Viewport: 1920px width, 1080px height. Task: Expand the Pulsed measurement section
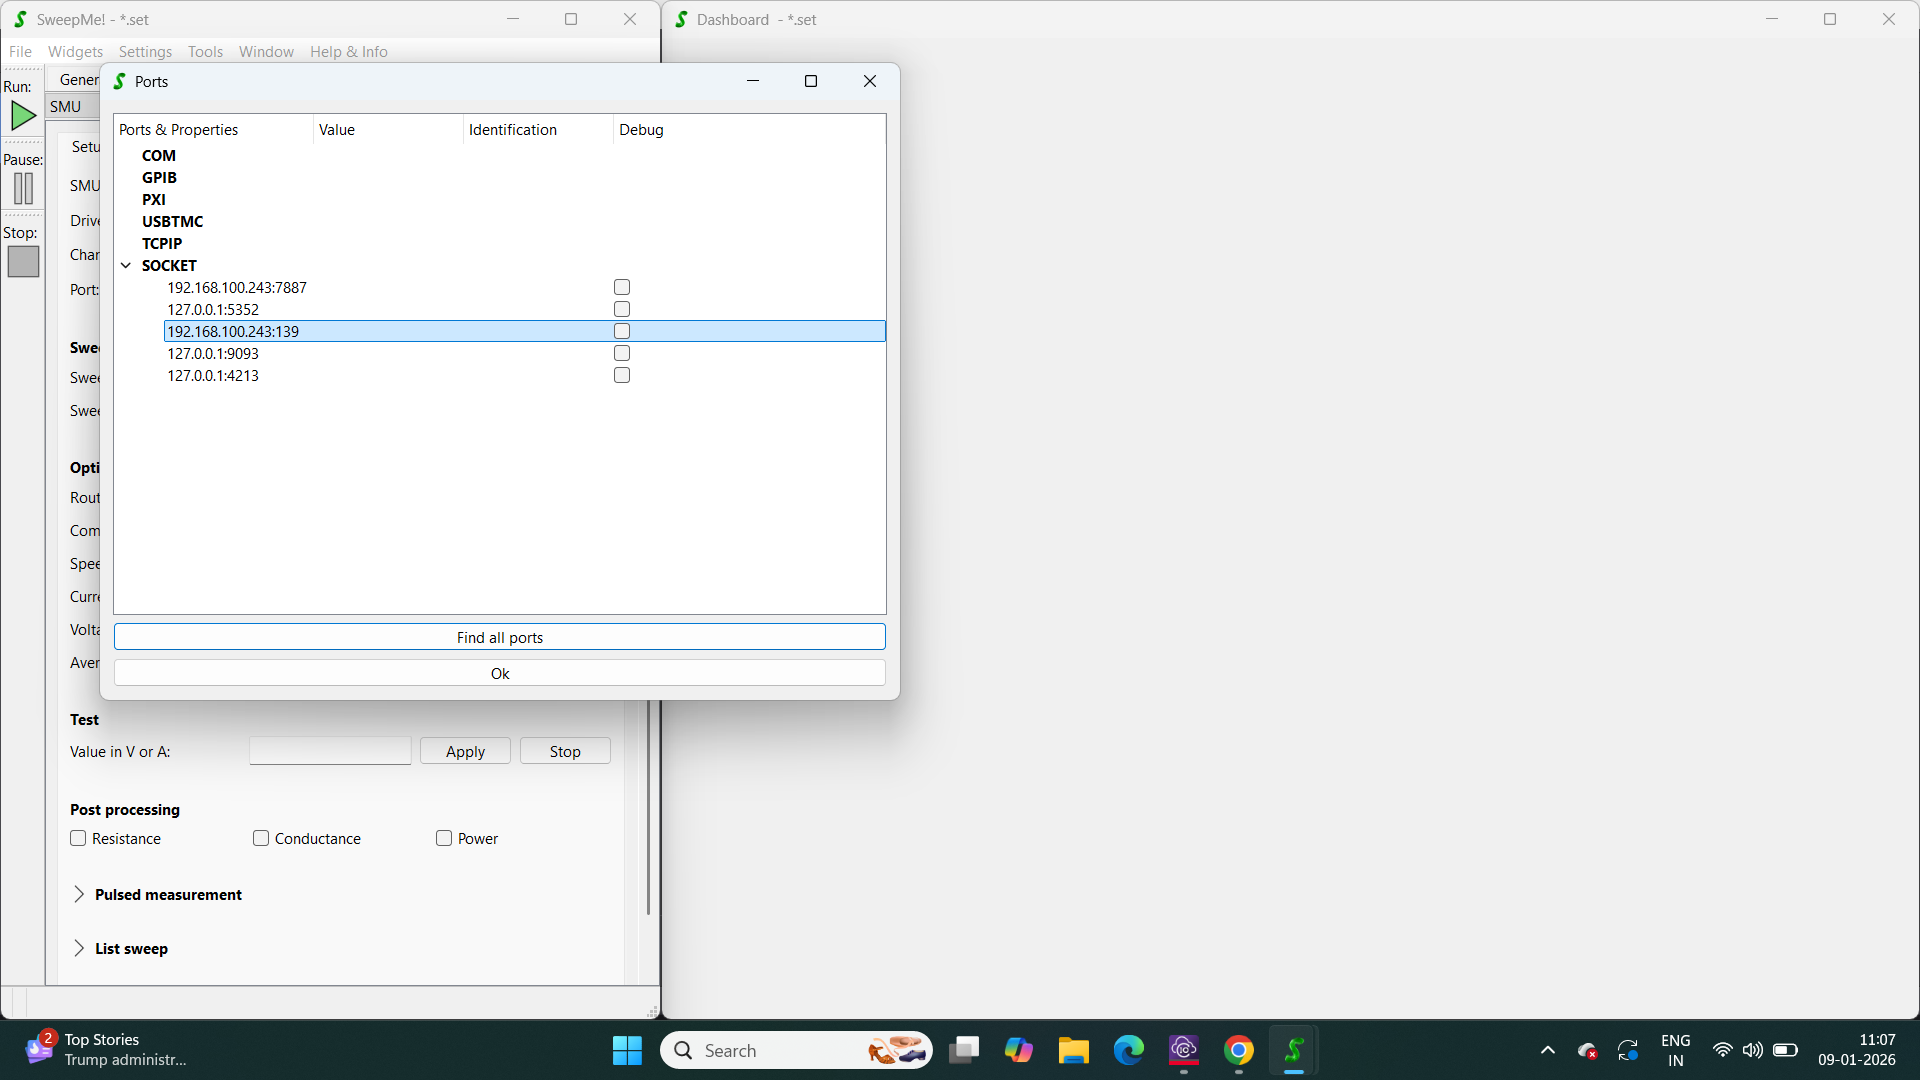click(79, 894)
